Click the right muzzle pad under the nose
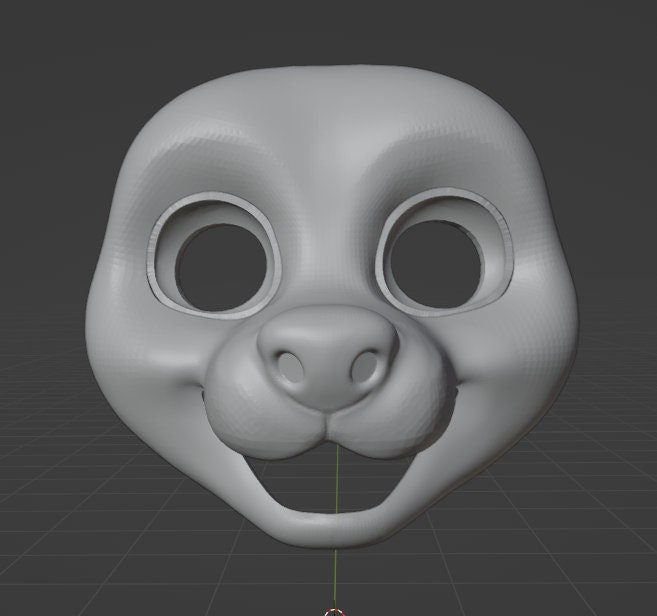 tap(400, 415)
